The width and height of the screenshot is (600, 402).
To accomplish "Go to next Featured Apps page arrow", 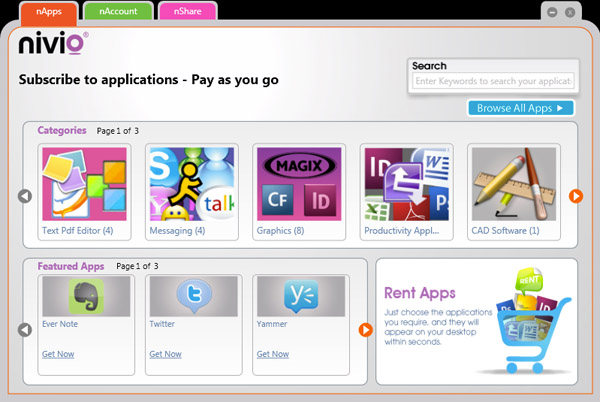I will click(365, 330).
